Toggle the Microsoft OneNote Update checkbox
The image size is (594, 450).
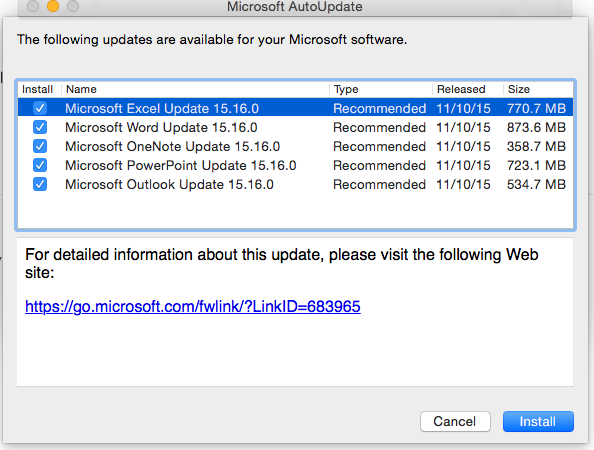(x=40, y=146)
